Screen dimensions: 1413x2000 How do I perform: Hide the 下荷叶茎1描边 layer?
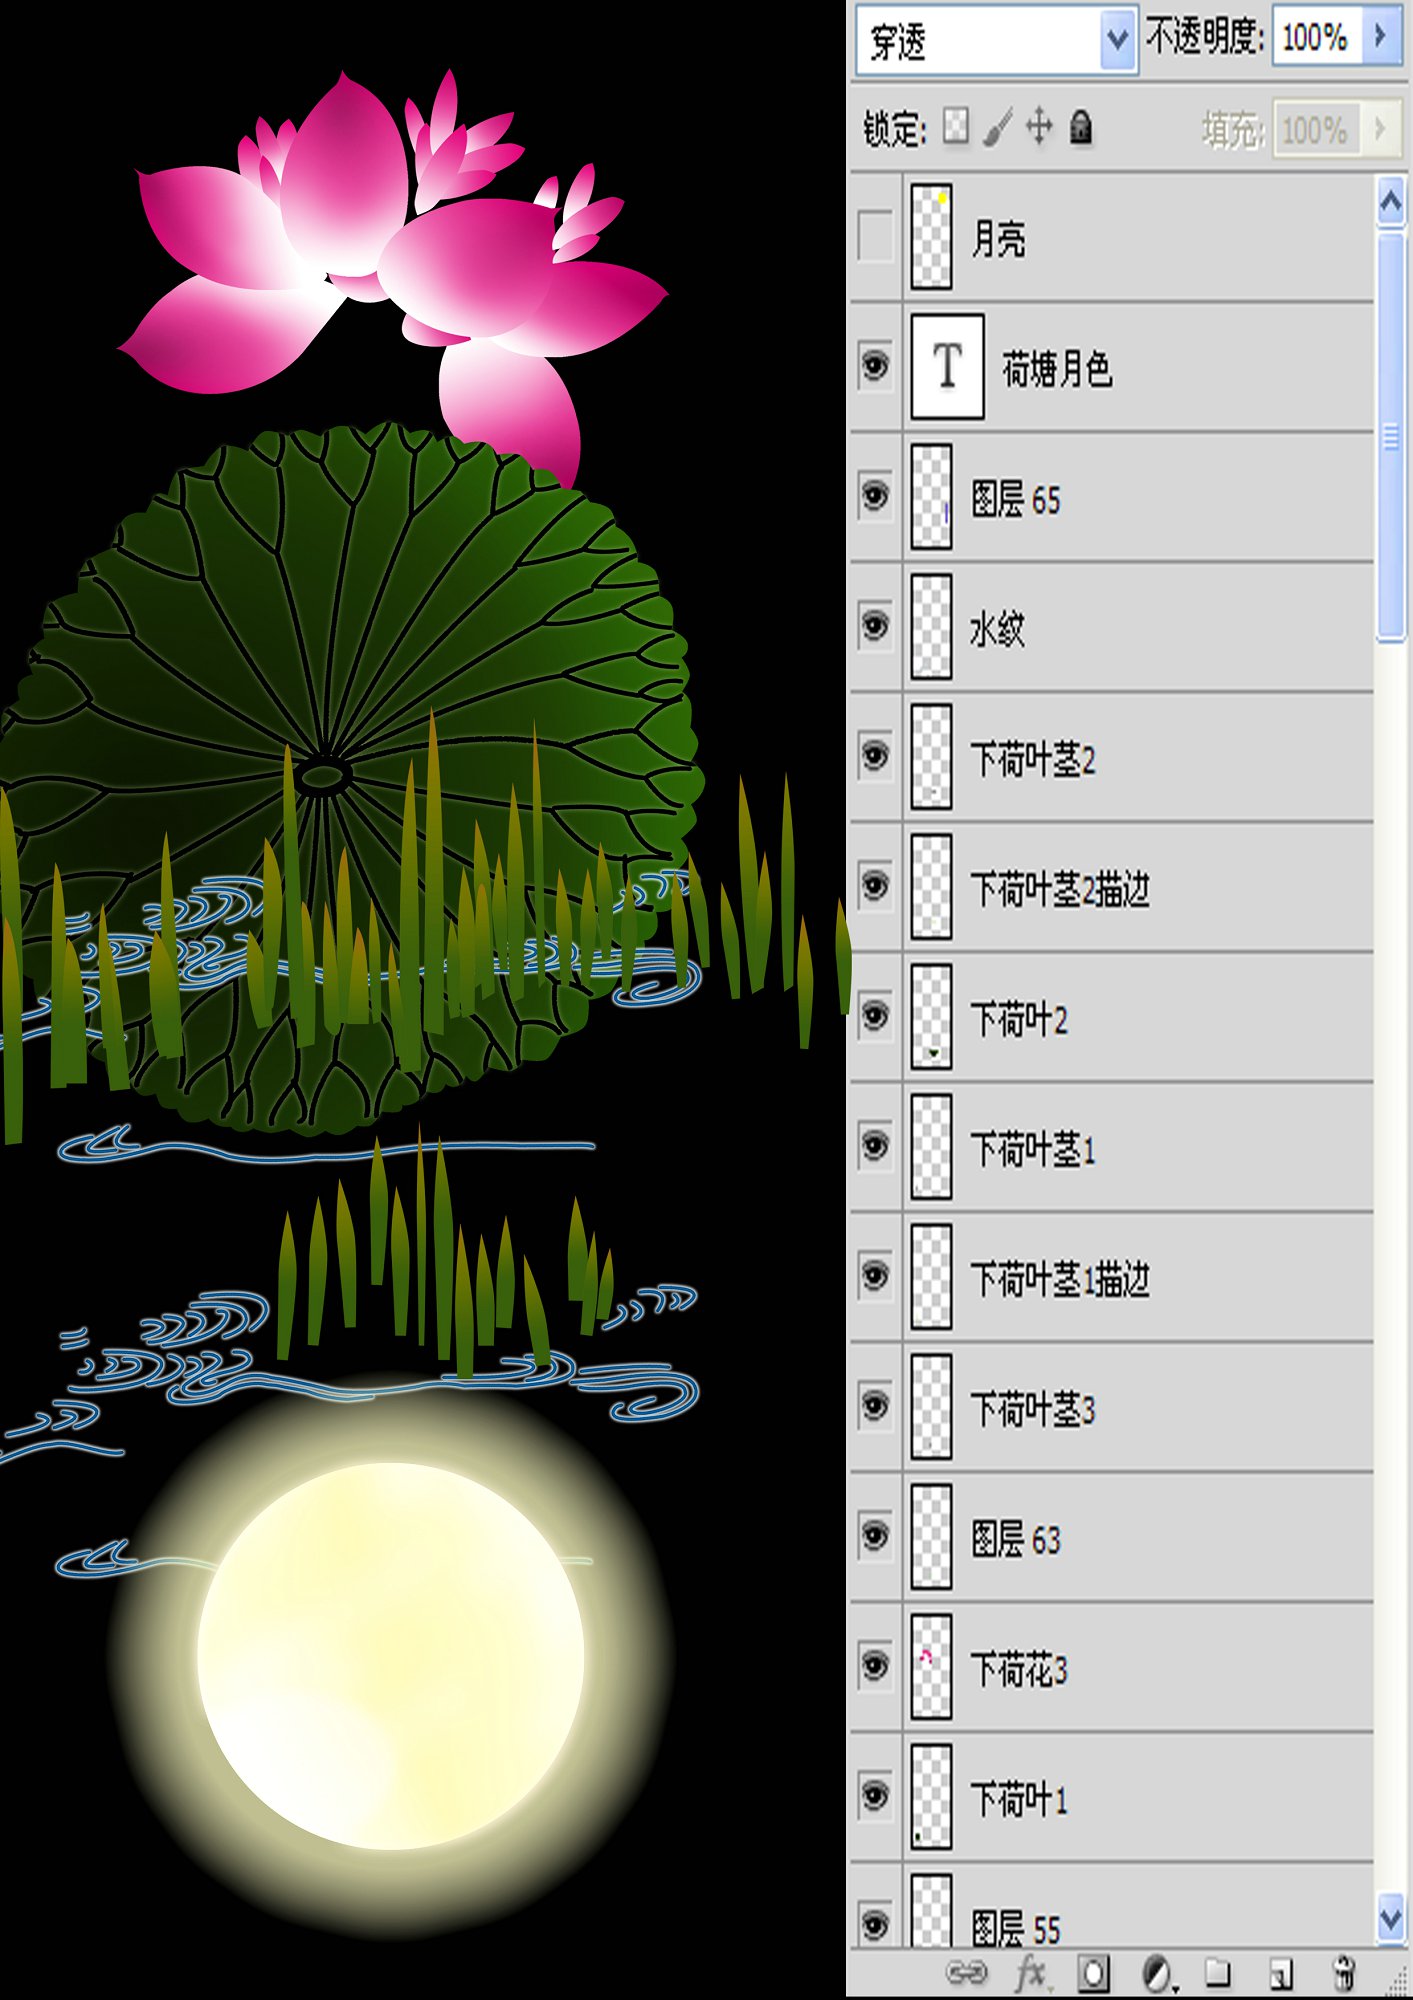click(x=875, y=1276)
